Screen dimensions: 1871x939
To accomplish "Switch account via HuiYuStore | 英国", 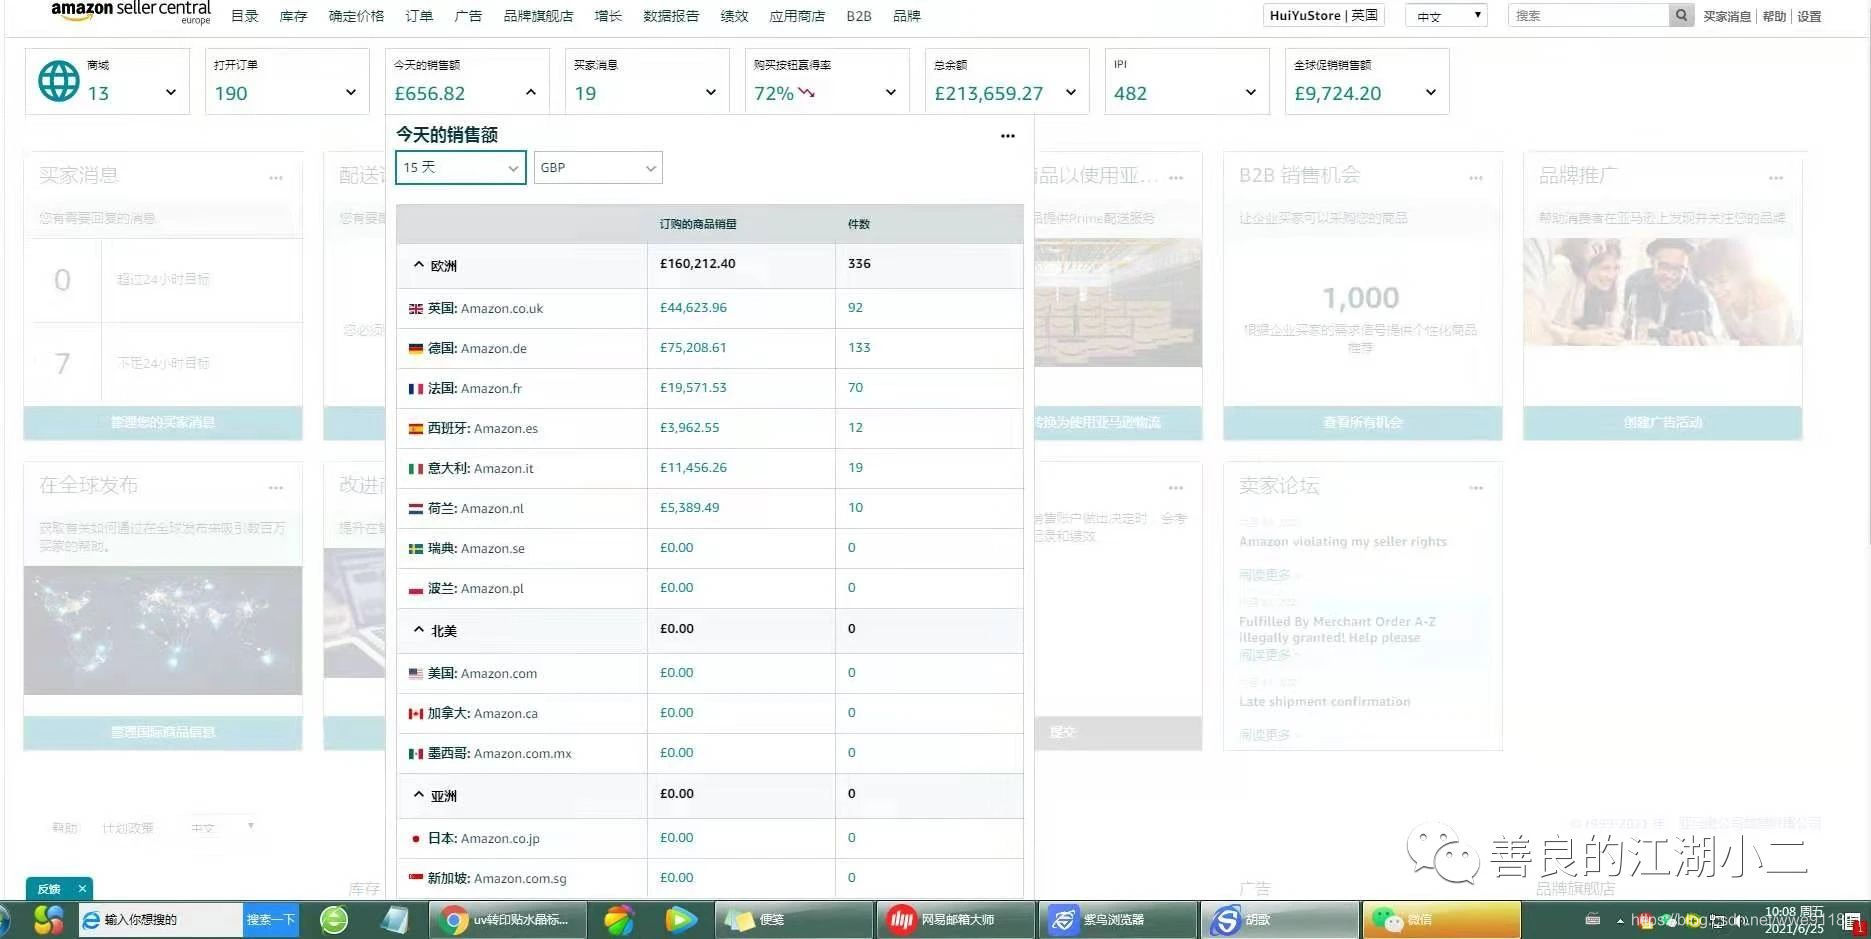I will (x=1323, y=15).
